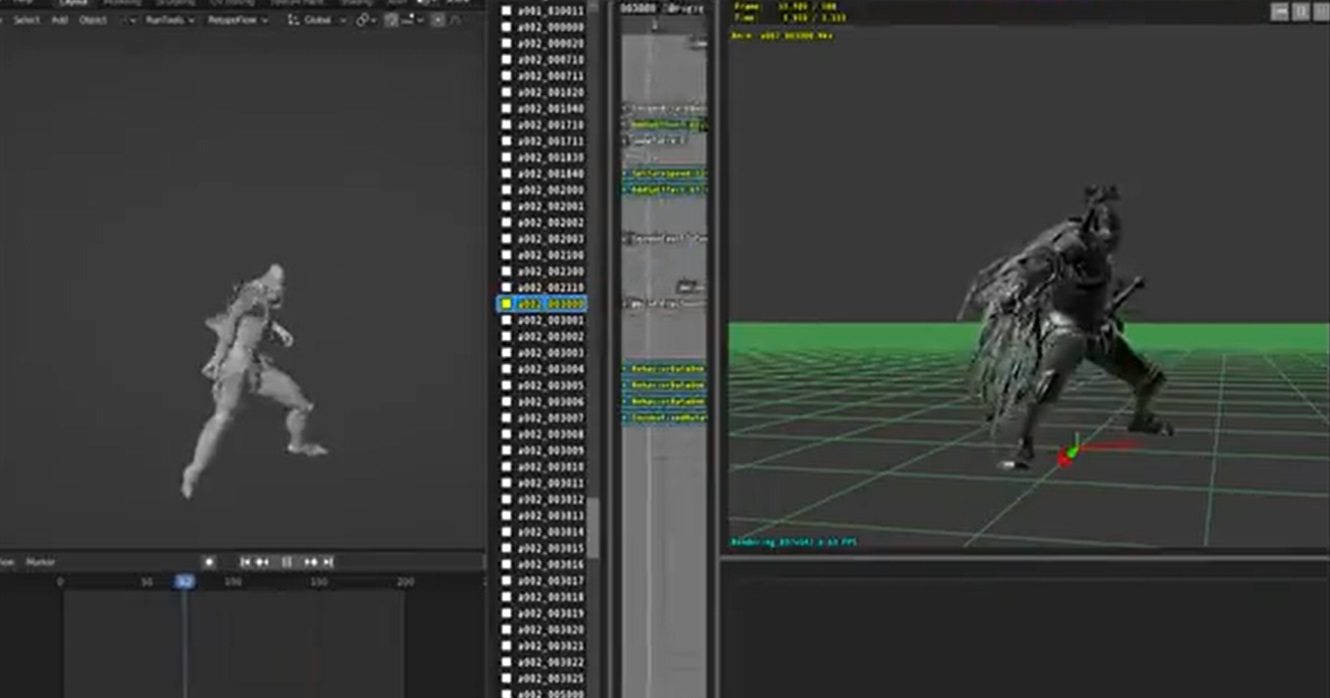Click the transform orientation icon beside Global
Viewport: 1330px width, 698px height.
coord(294,20)
